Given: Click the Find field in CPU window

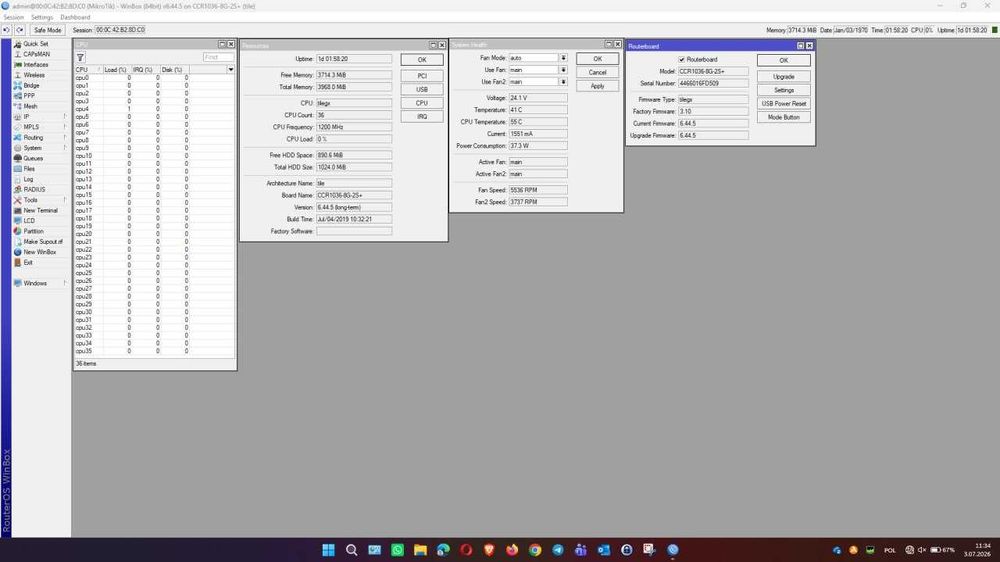Looking at the screenshot, I should pyautogui.click(x=218, y=57).
